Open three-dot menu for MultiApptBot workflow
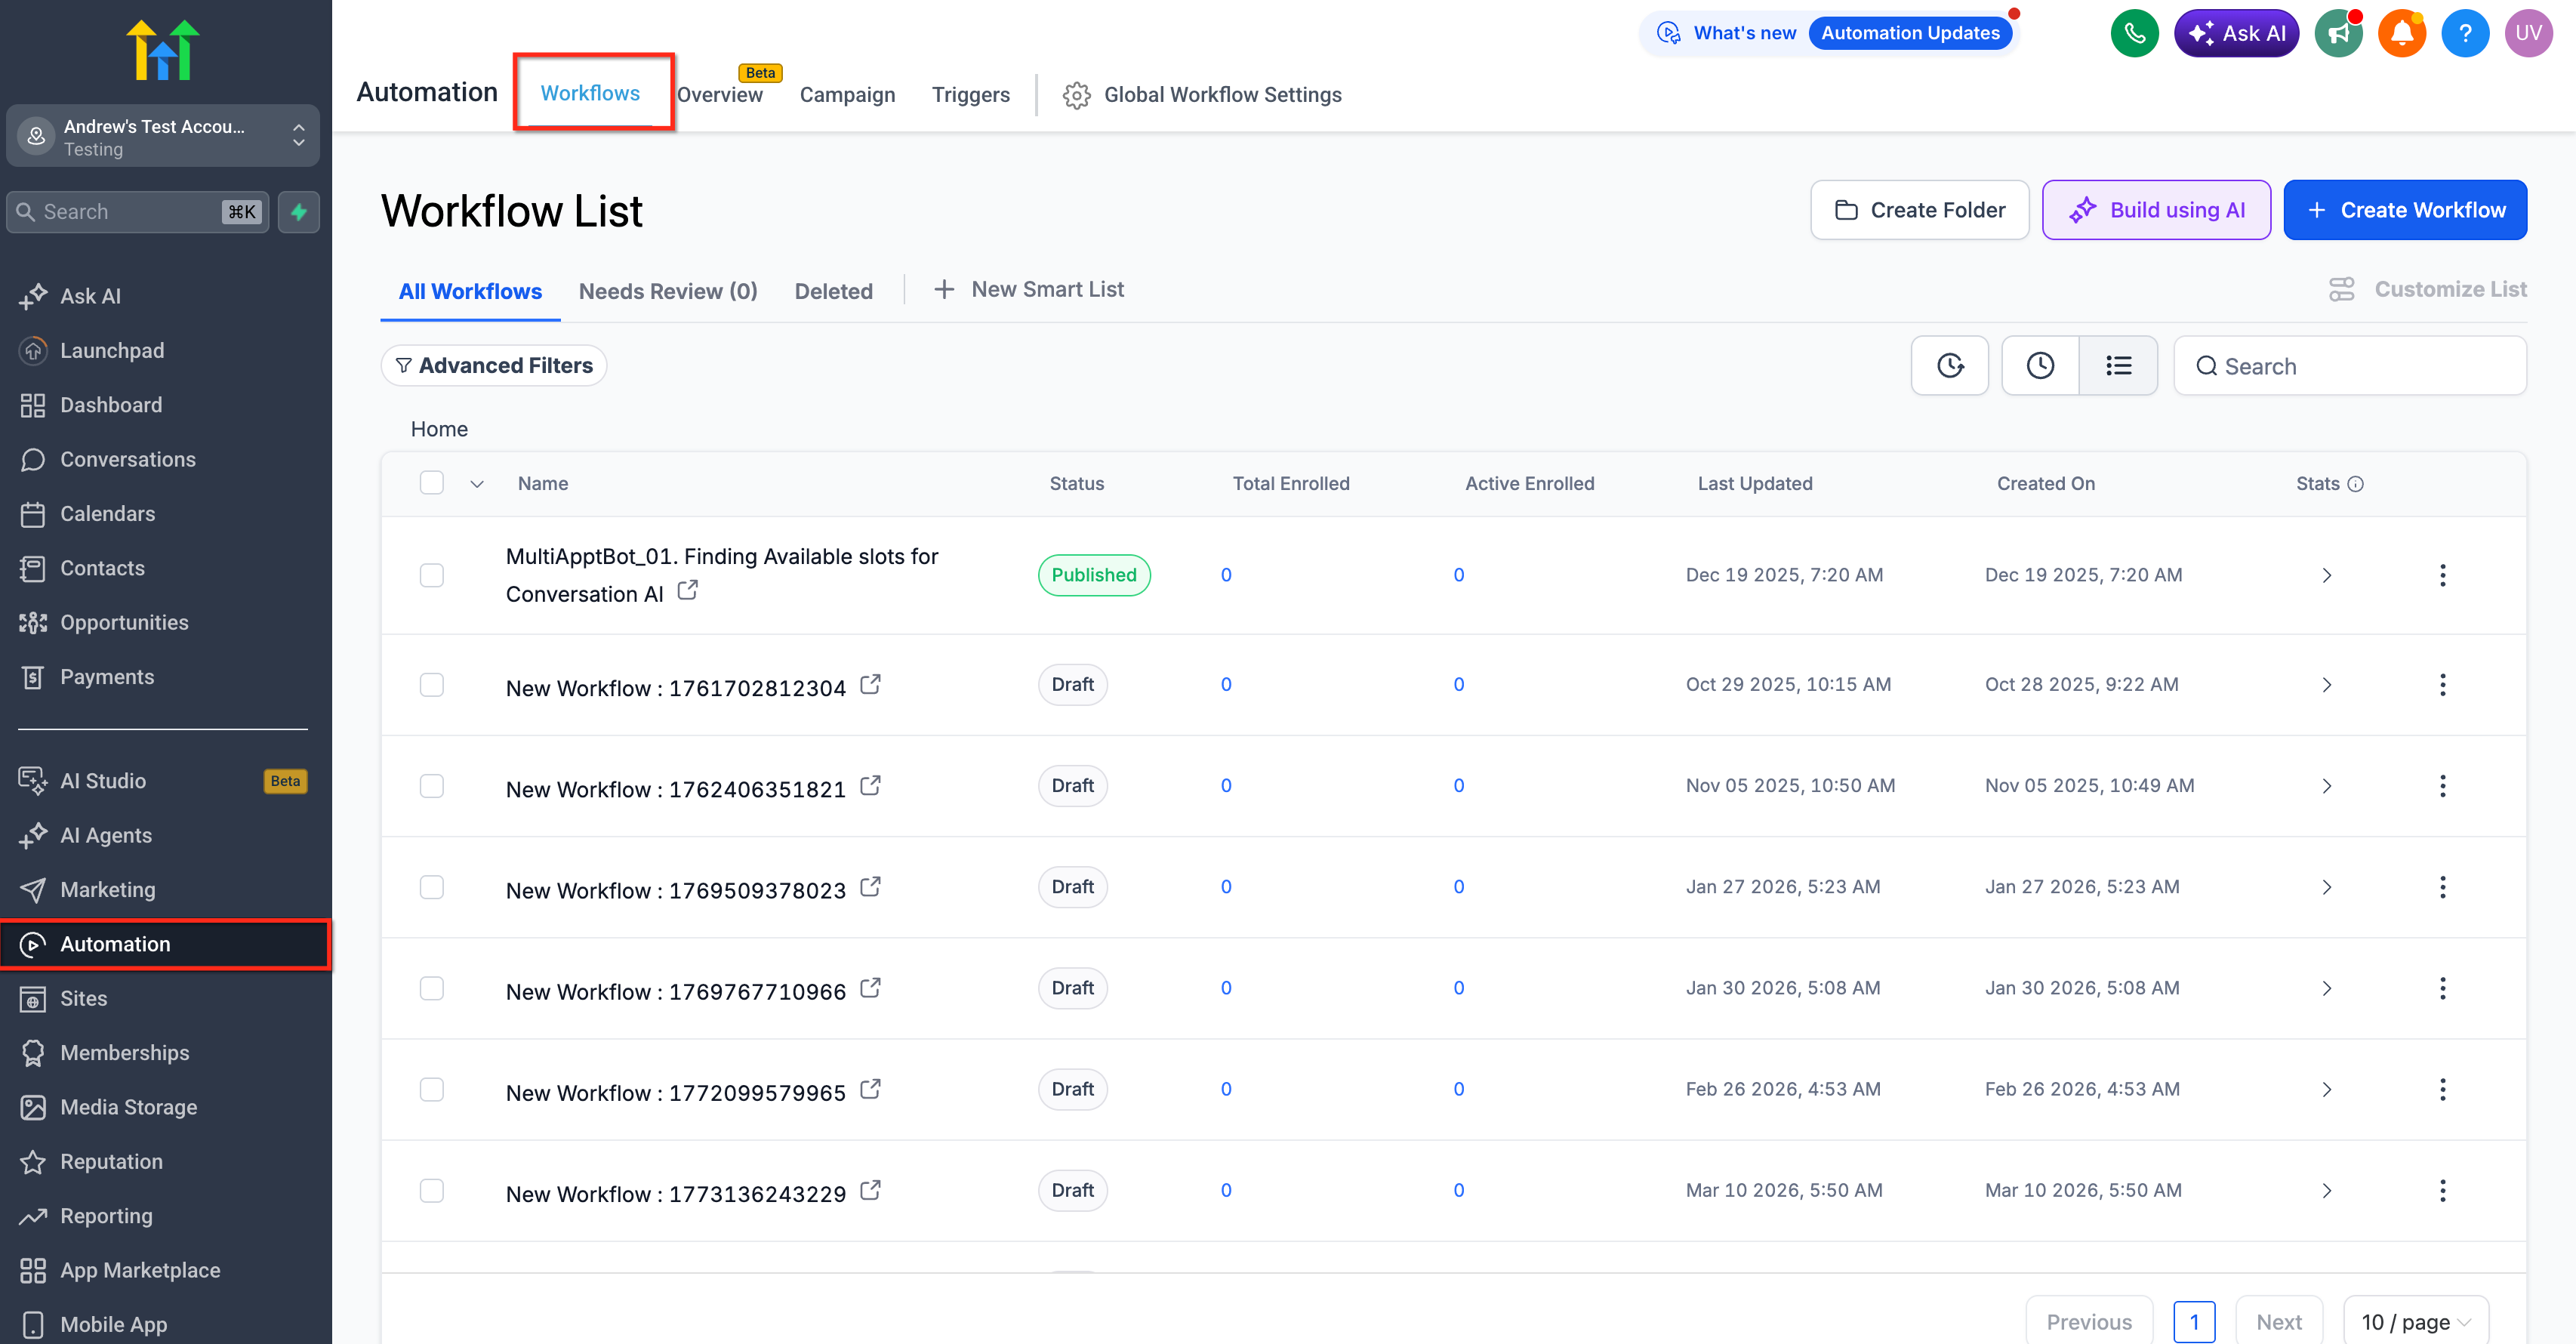 point(2442,575)
